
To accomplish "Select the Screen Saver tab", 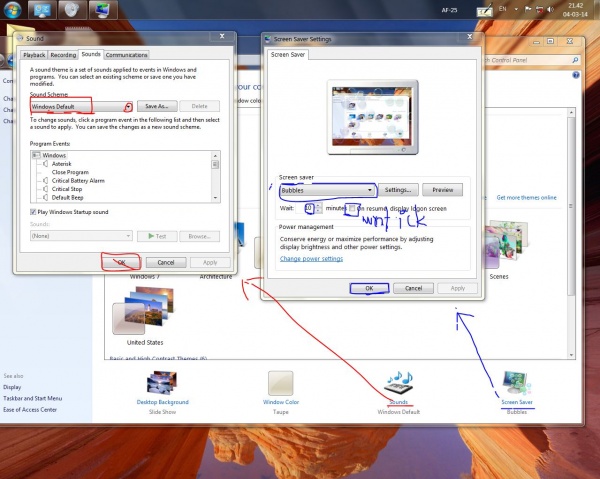I will [288, 54].
